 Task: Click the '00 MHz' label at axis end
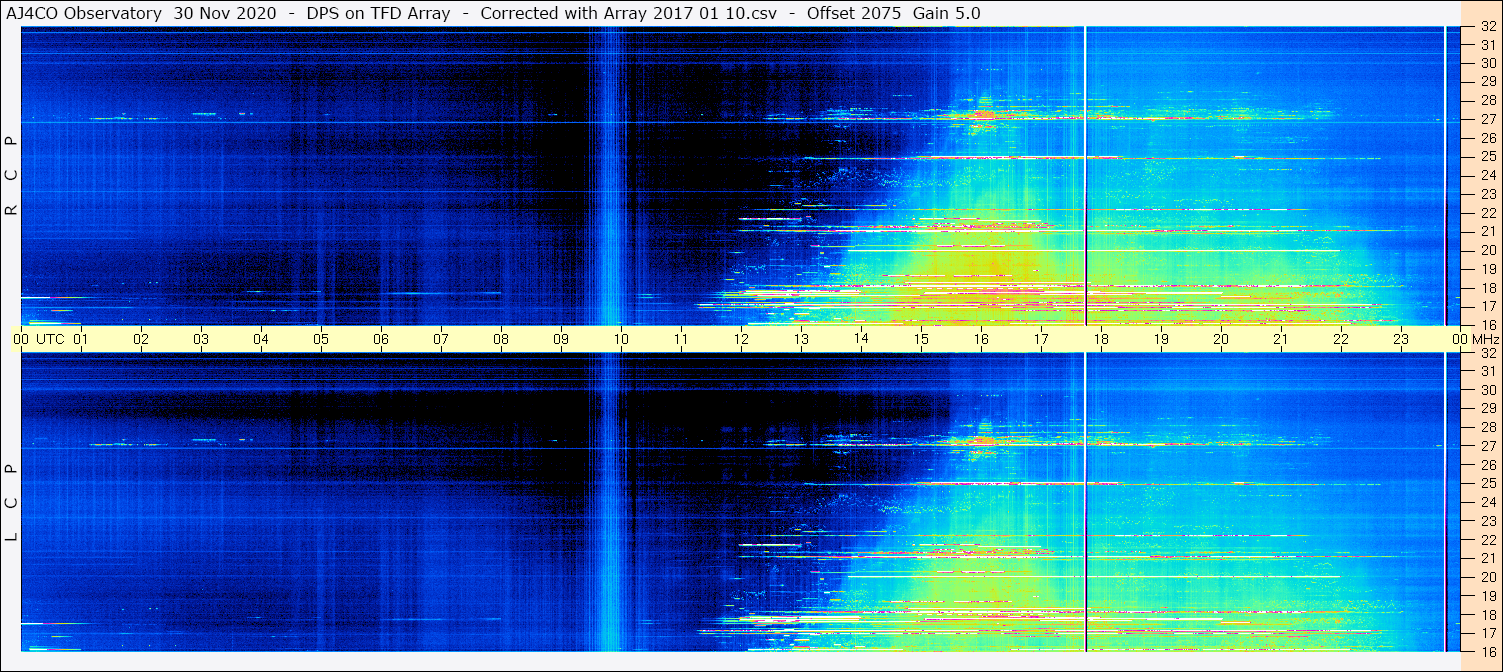[1477, 339]
